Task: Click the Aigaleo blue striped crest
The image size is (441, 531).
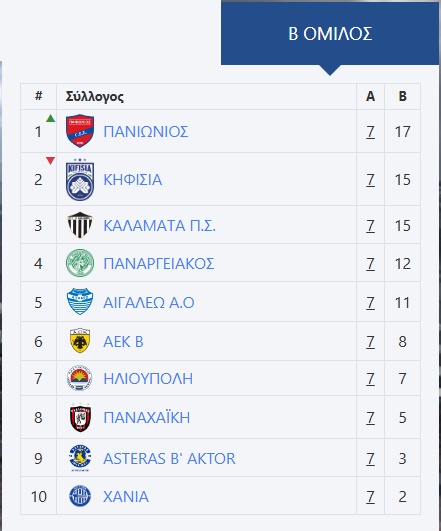Action: tap(80, 302)
